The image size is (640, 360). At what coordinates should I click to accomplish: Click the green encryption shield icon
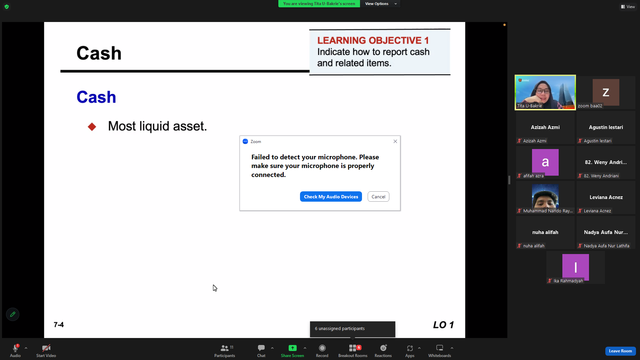click(x=7, y=7)
